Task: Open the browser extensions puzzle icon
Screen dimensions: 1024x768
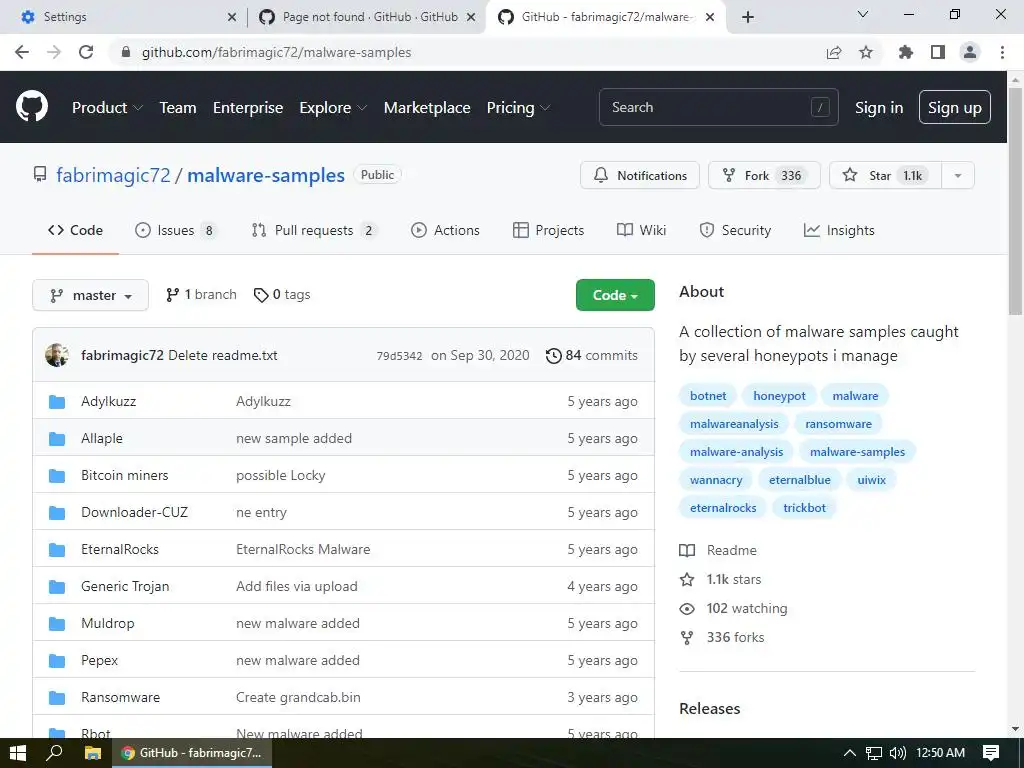Action: coord(906,52)
